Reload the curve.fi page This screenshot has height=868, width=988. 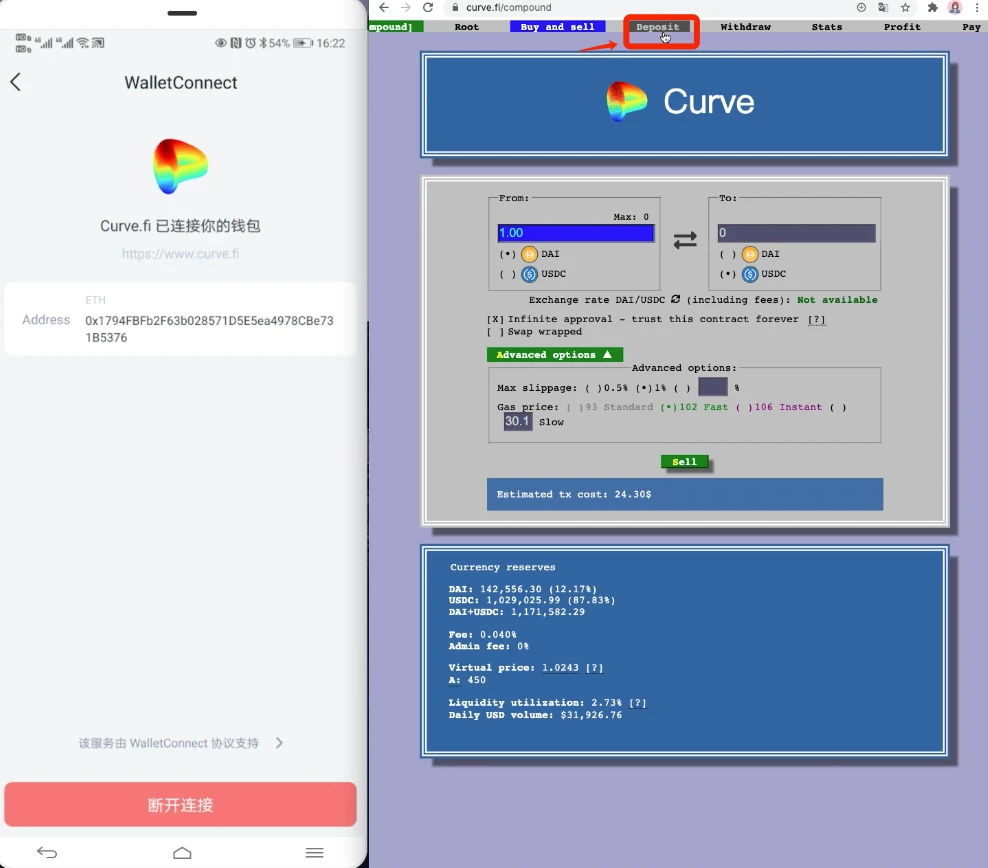(x=428, y=8)
